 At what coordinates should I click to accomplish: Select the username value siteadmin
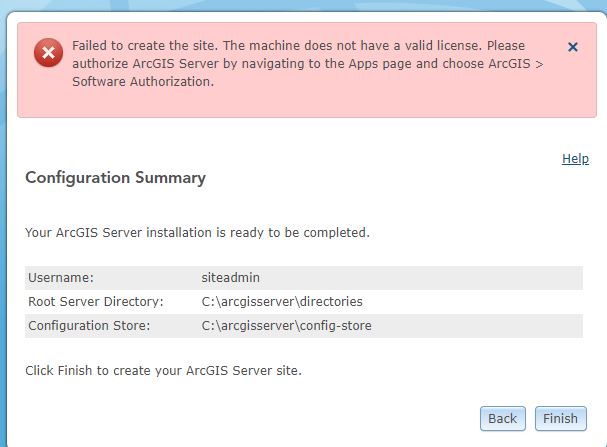[x=230, y=277]
